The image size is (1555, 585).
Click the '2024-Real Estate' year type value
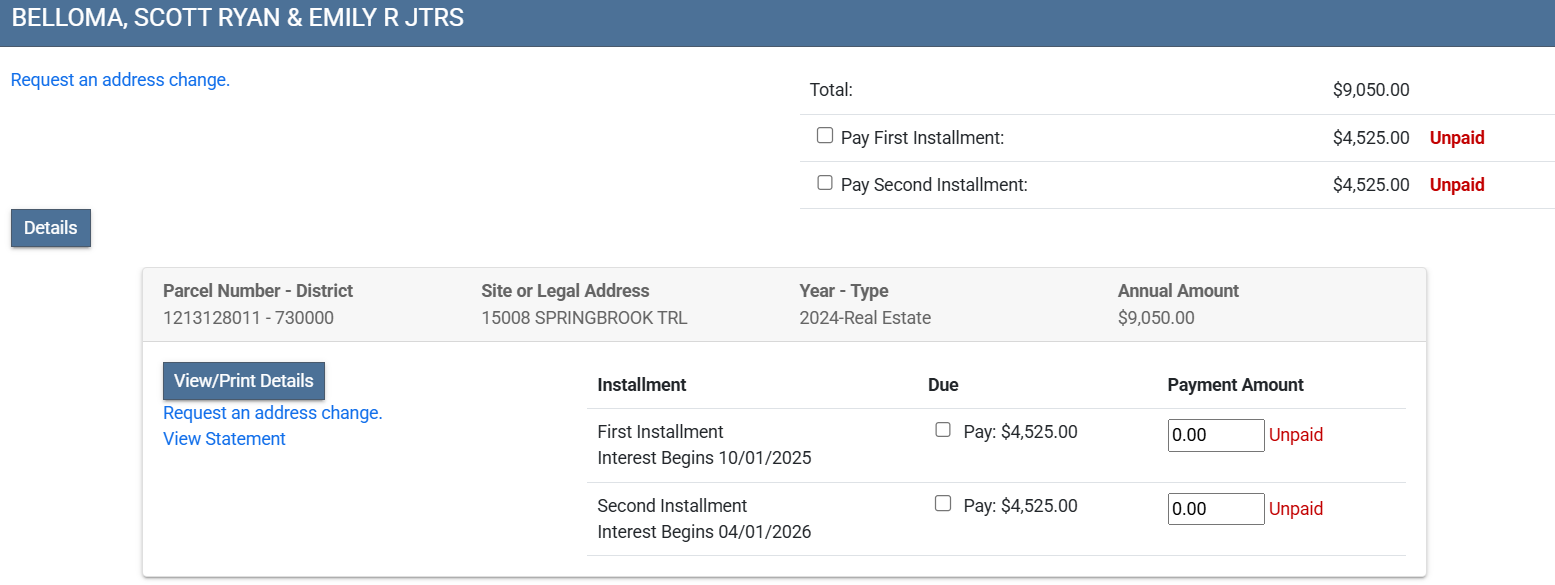(x=865, y=318)
